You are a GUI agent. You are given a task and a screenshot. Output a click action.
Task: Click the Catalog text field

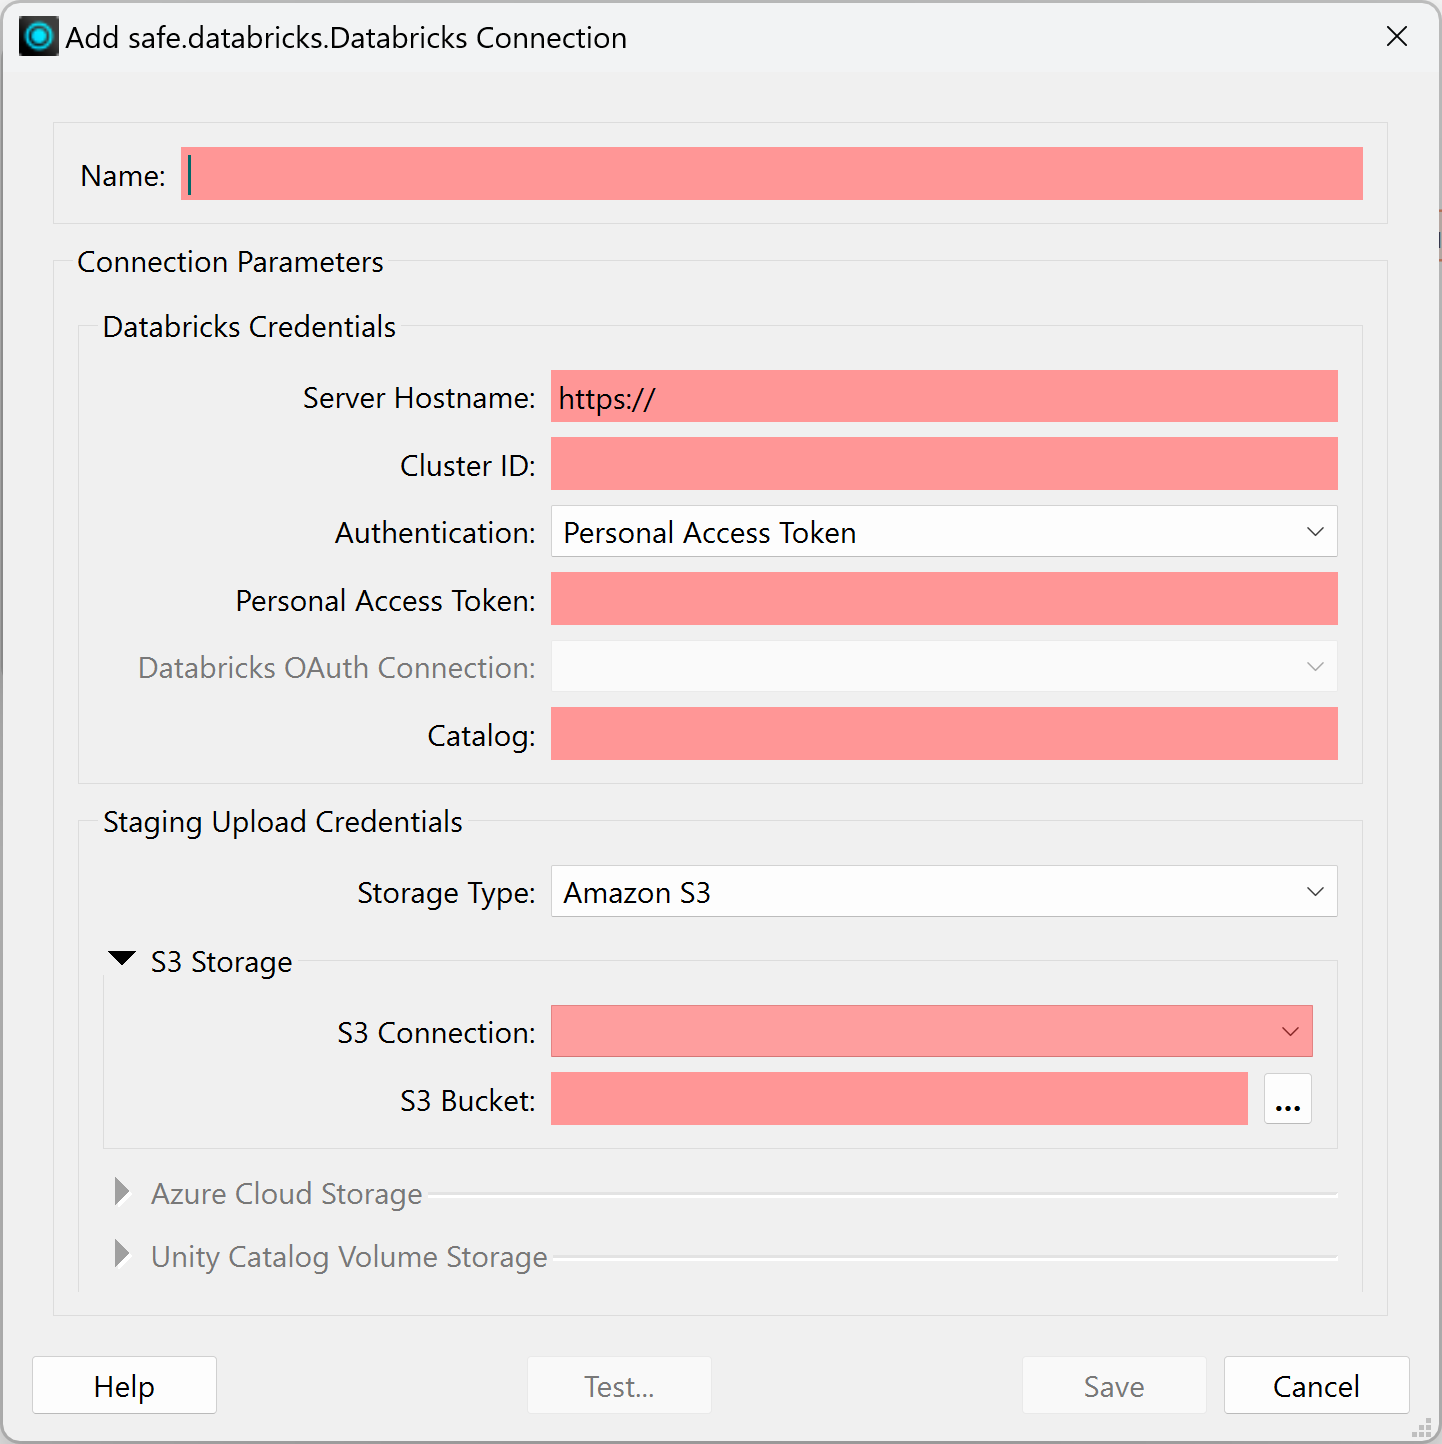(x=944, y=734)
